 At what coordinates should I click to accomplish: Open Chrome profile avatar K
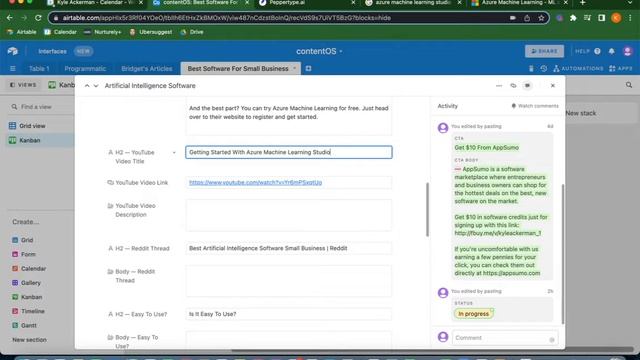(x=616, y=18)
